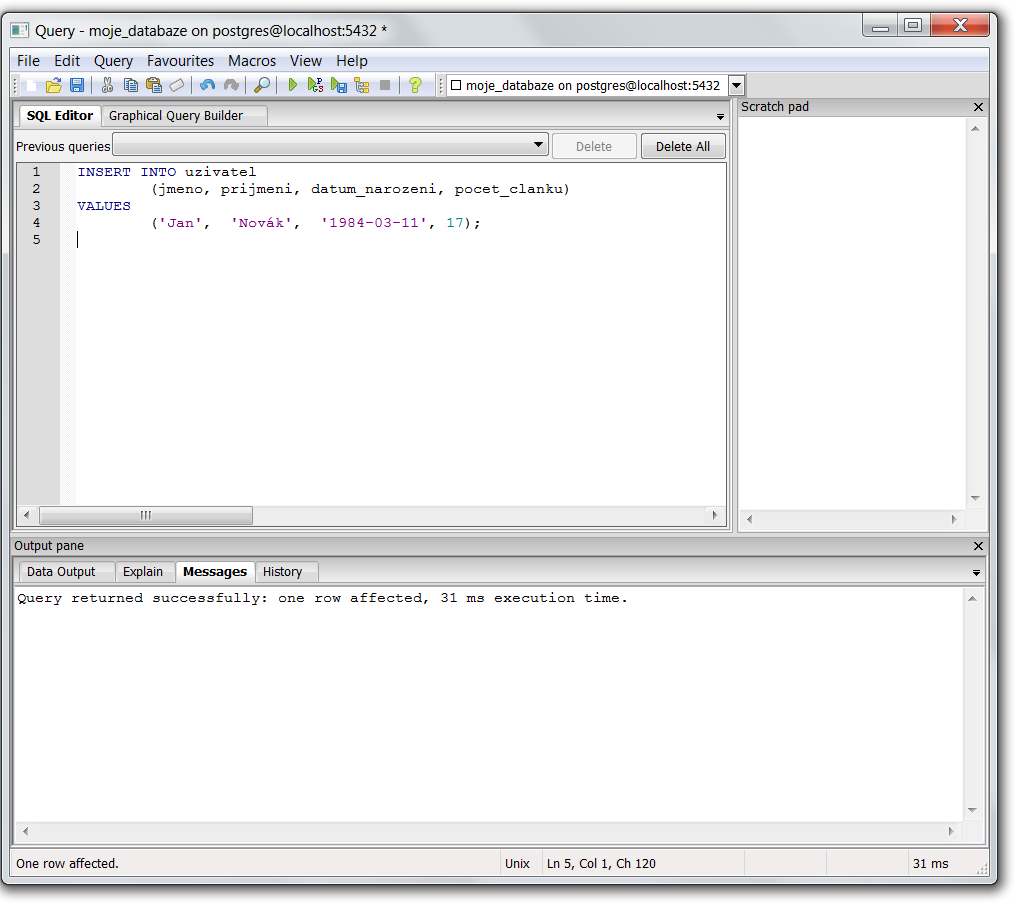Expand the Previous queries combo box
The width and height of the screenshot is (1016, 904).
[x=539, y=146]
